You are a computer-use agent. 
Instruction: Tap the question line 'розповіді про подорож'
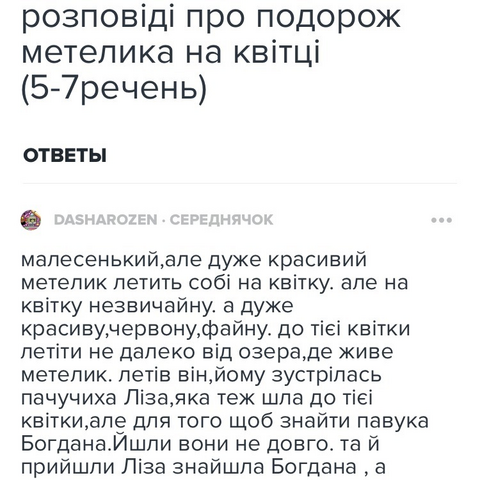211,17
